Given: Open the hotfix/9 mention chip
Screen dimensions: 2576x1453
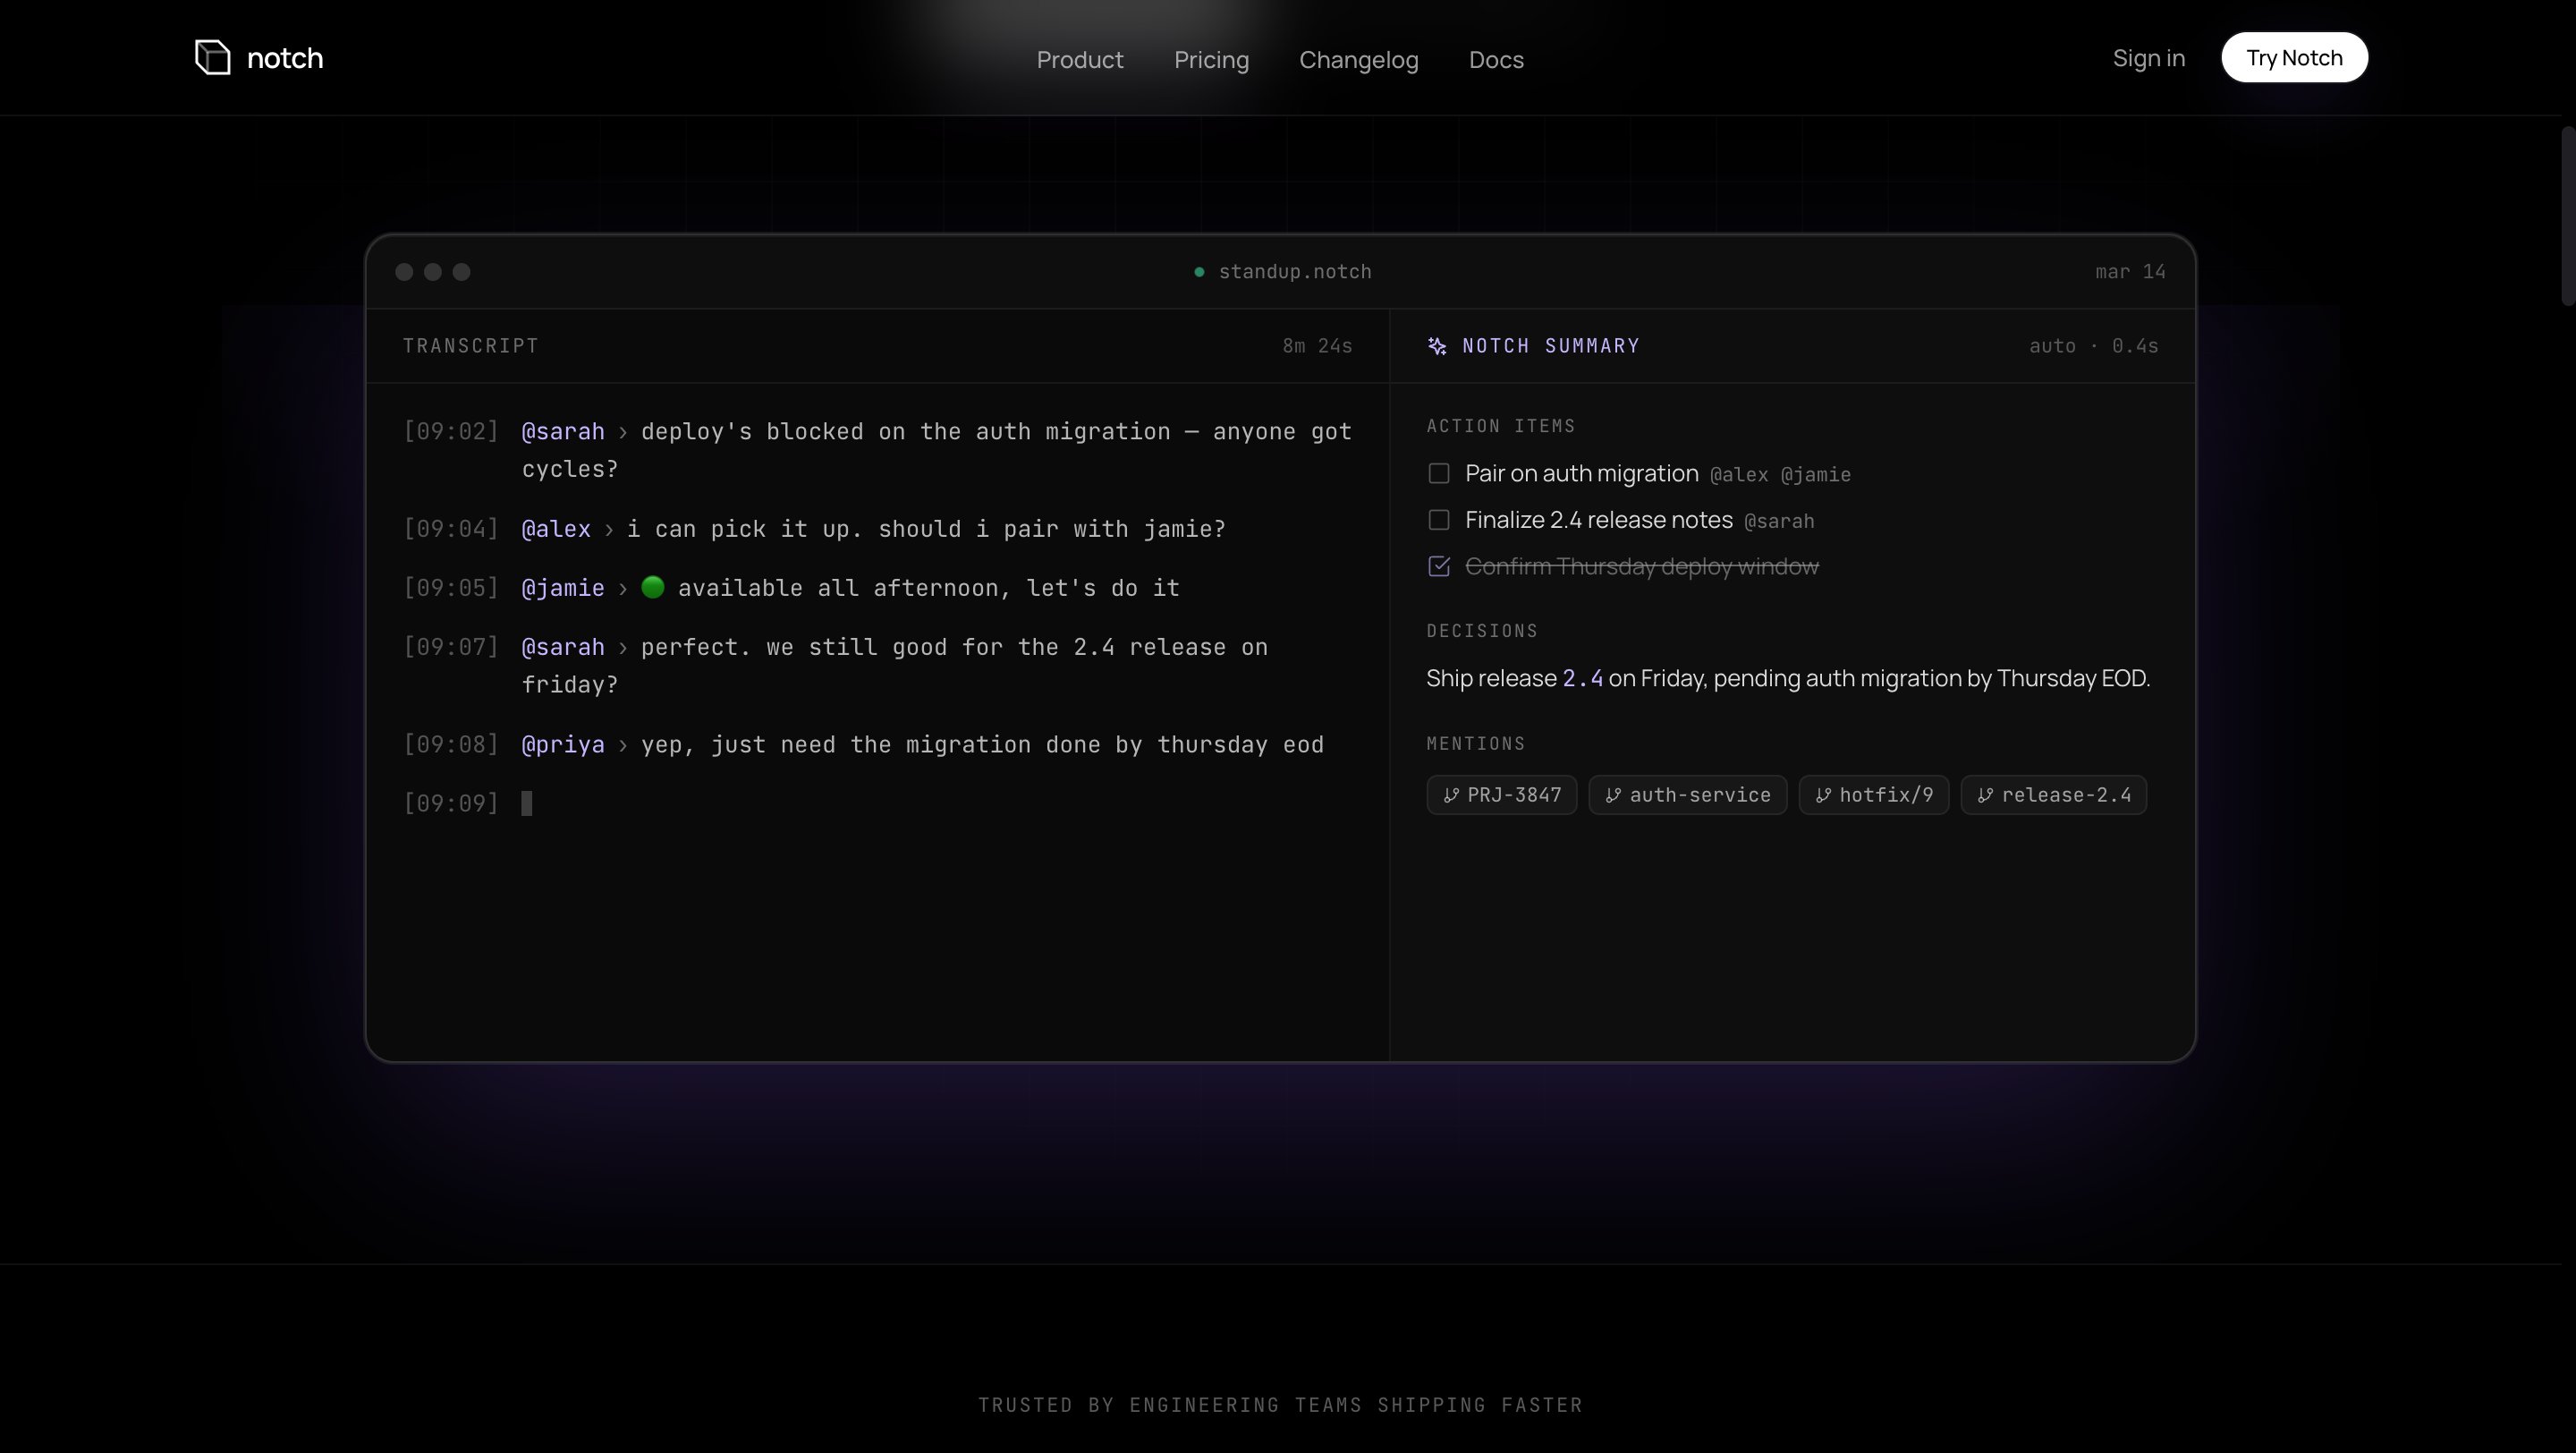Looking at the screenshot, I should coord(1873,795).
